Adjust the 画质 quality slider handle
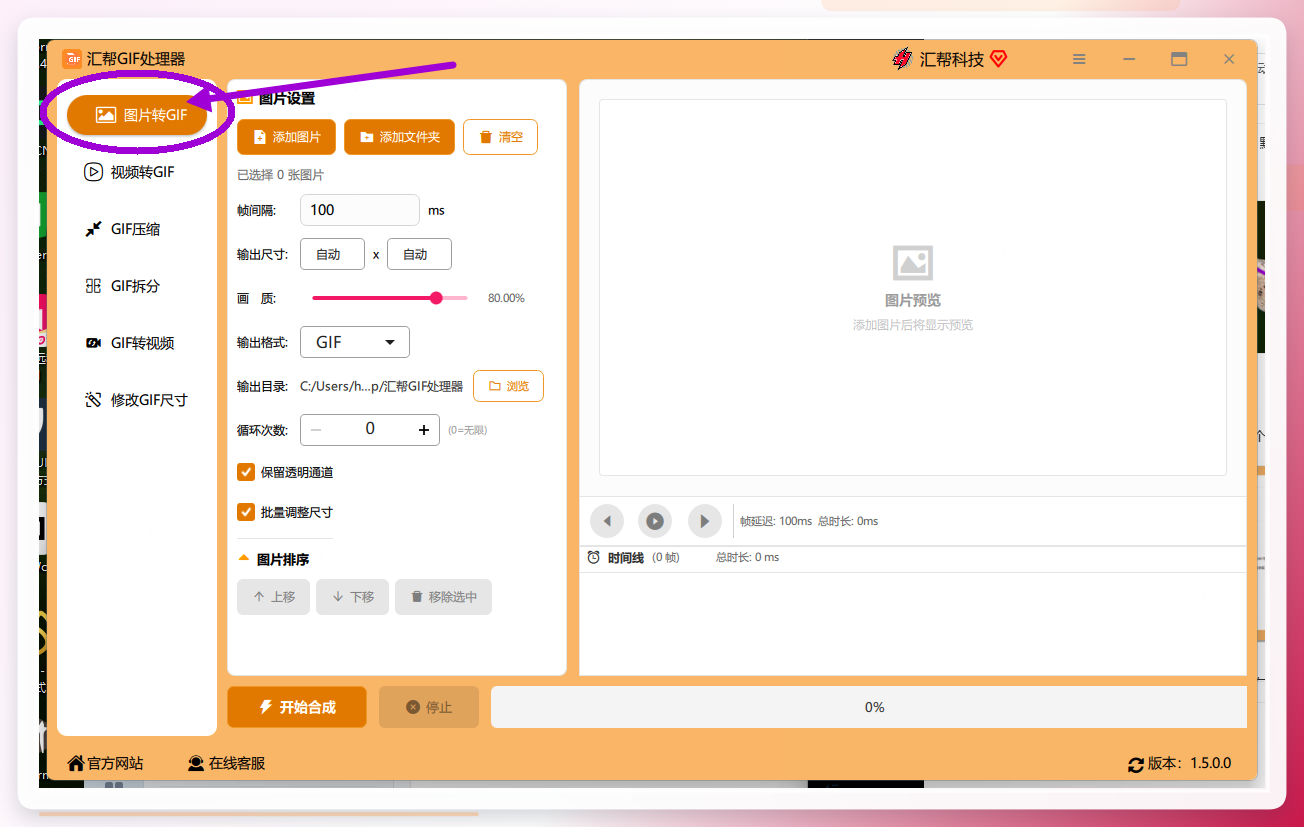 tap(436, 298)
